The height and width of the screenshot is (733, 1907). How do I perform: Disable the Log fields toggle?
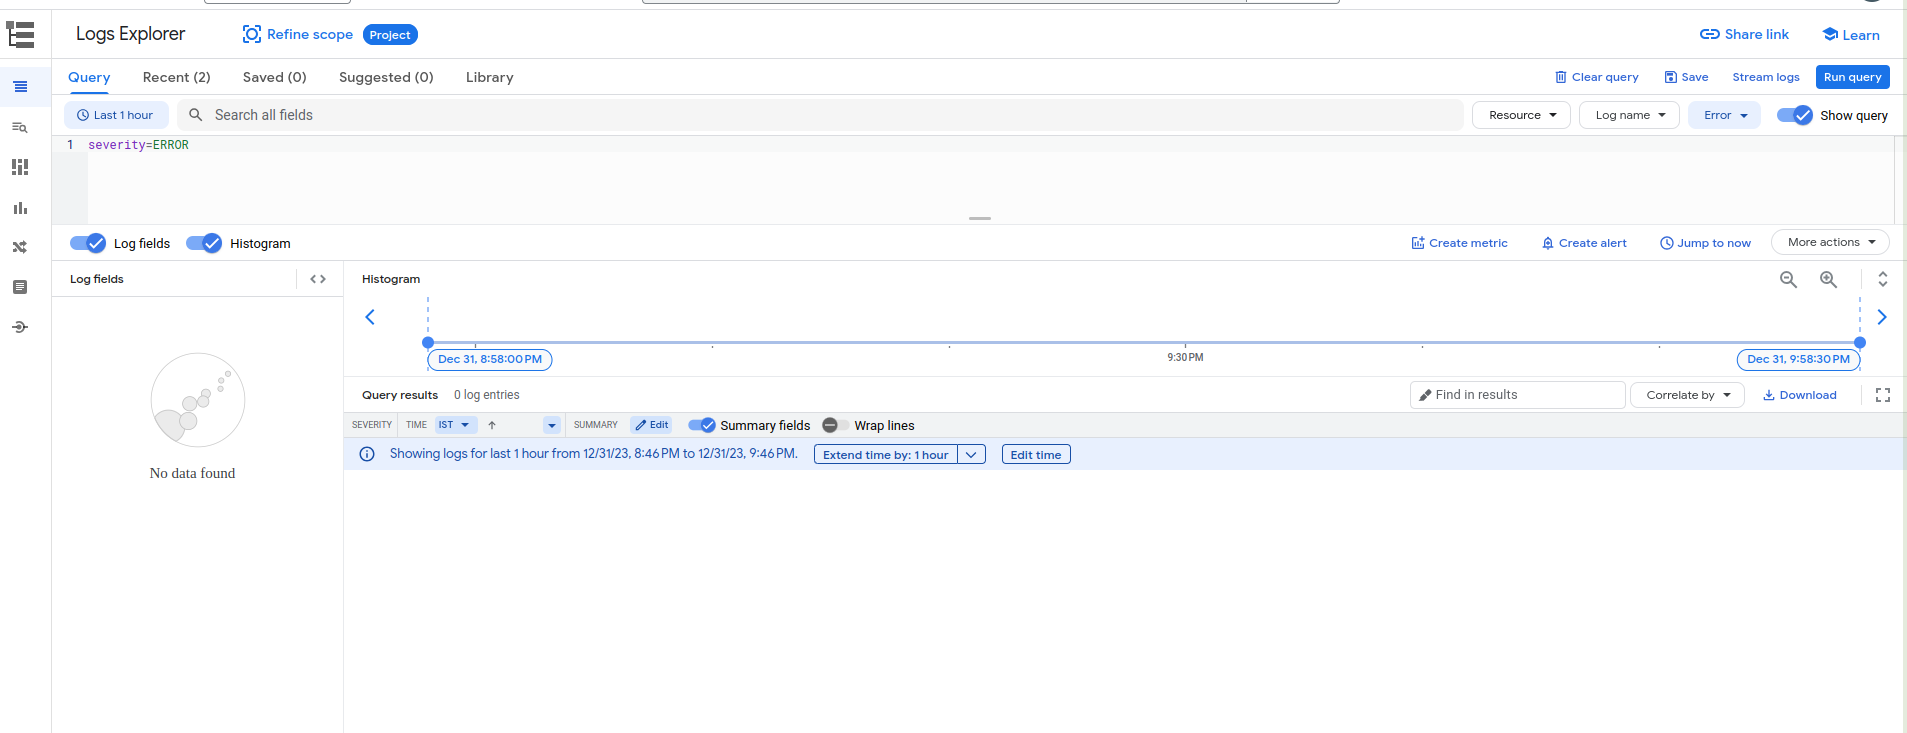coord(88,243)
